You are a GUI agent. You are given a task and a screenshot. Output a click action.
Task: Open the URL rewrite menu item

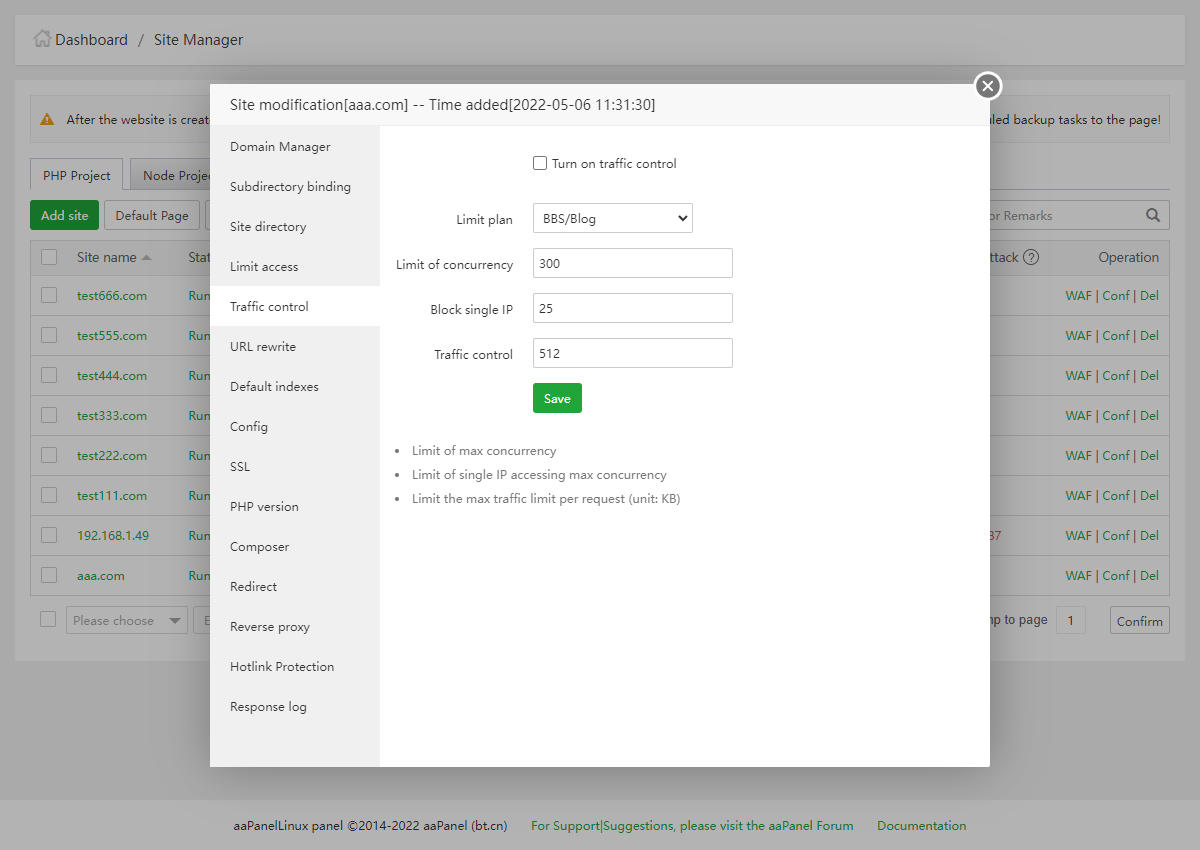click(x=263, y=346)
